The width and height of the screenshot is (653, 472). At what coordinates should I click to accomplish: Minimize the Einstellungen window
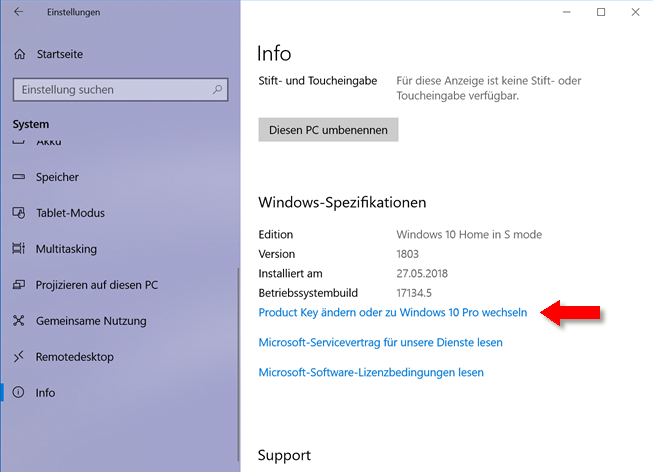566,12
